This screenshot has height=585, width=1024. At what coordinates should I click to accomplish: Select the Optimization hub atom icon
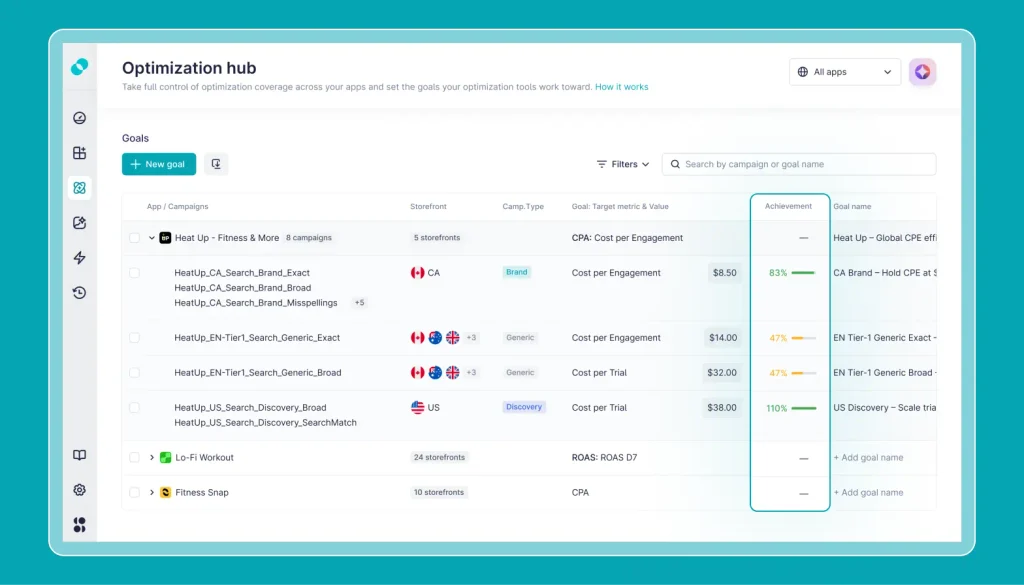(80, 188)
